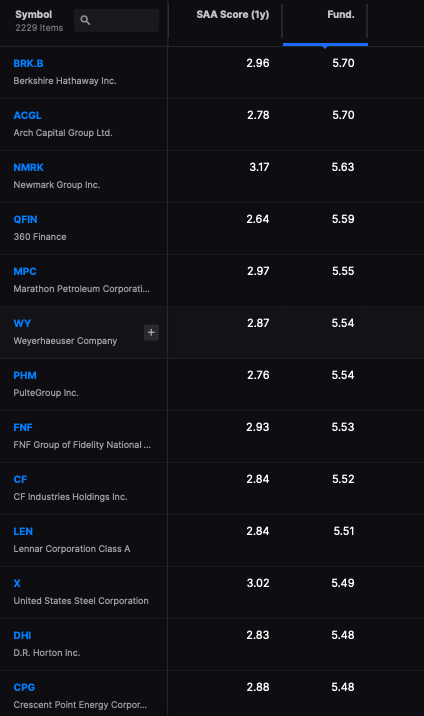Image resolution: width=424 pixels, height=716 pixels.
Task: Click Fund. value 5.54 for PHM
Action: click(x=343, y=376)
